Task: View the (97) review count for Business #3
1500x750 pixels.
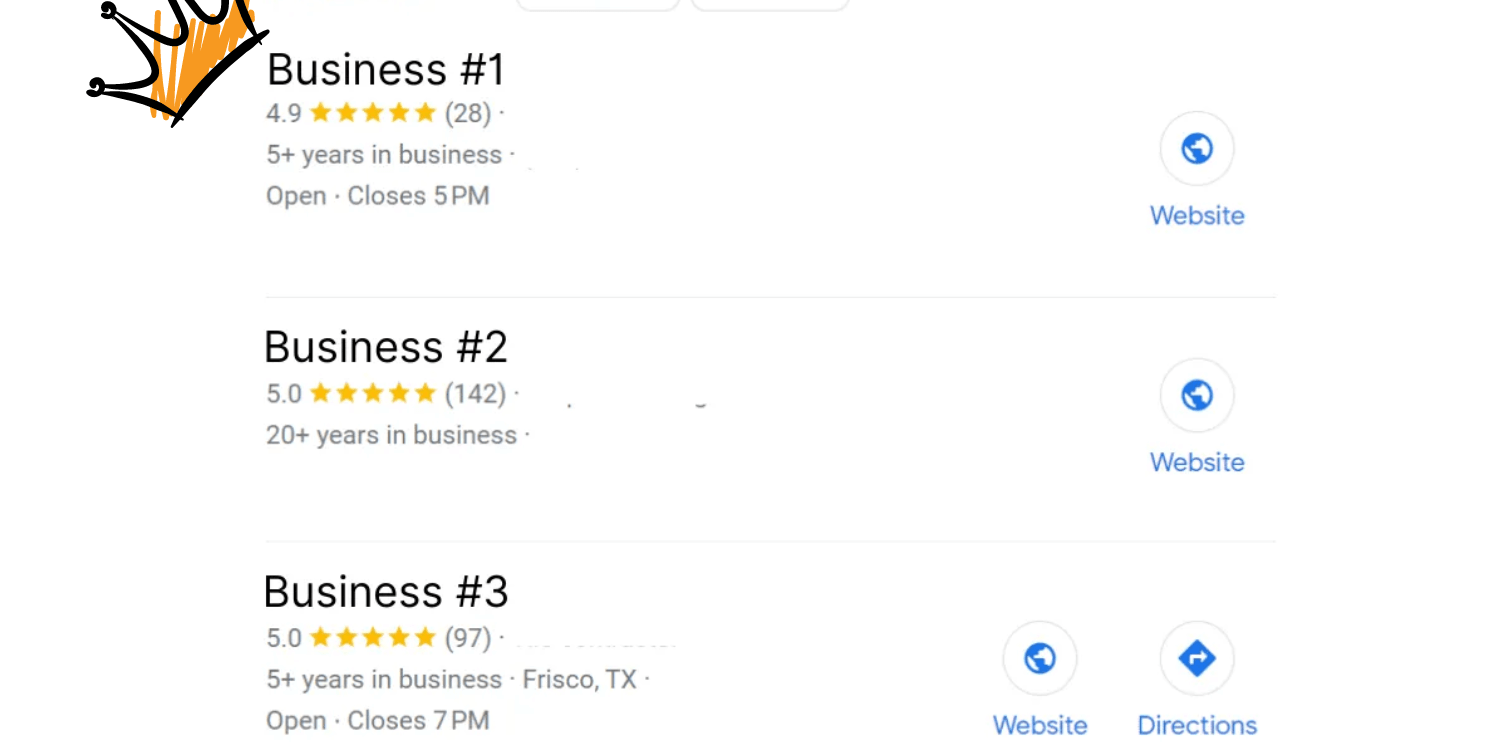Action: click(x=466, y=637)
